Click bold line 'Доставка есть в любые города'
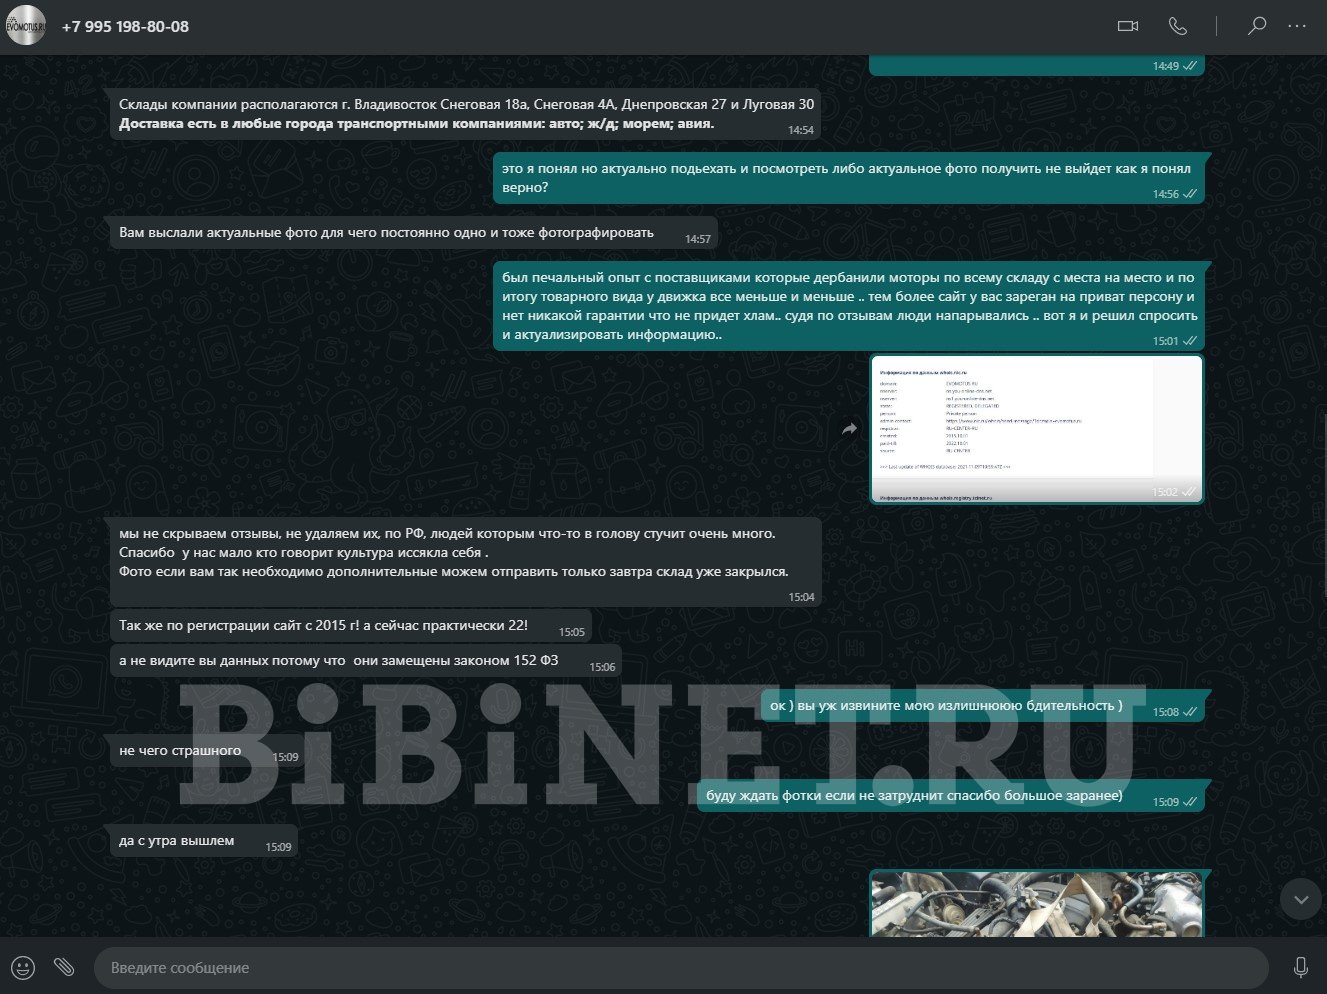 (x=416, y=124)
